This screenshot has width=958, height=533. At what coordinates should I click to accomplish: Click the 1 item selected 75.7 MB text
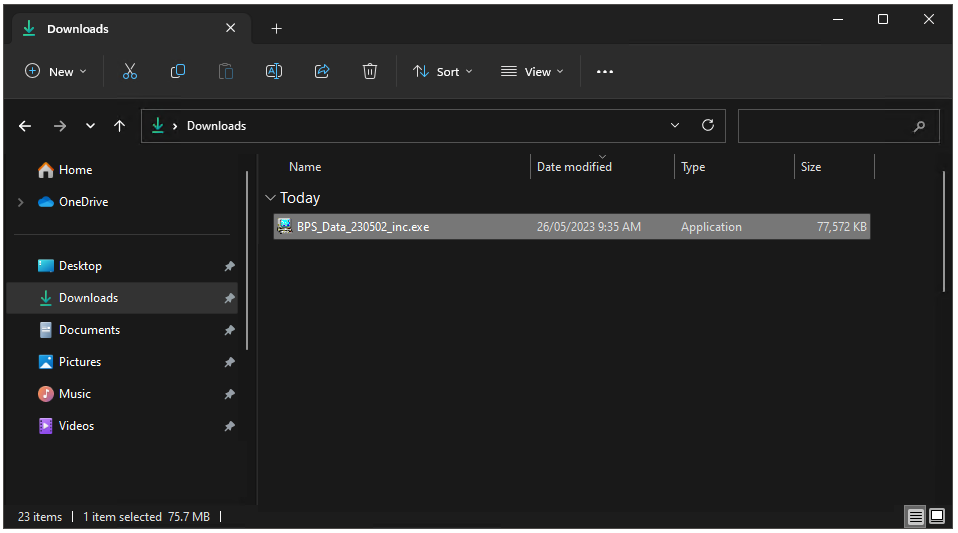146,517
